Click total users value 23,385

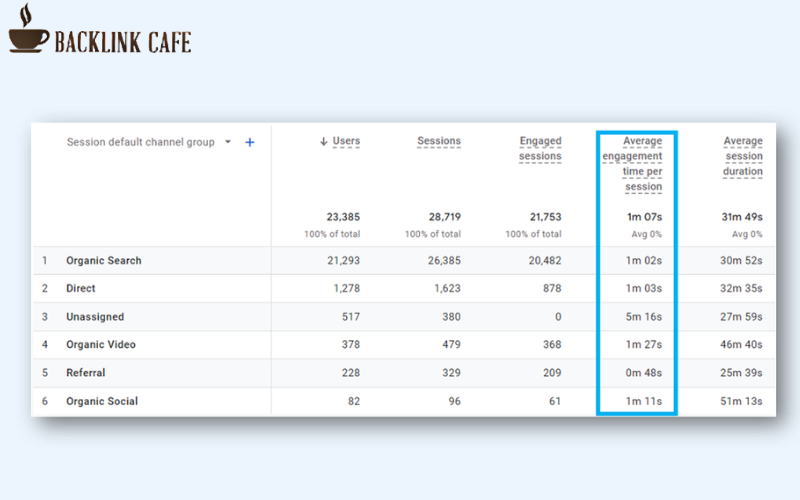point(343,217)
